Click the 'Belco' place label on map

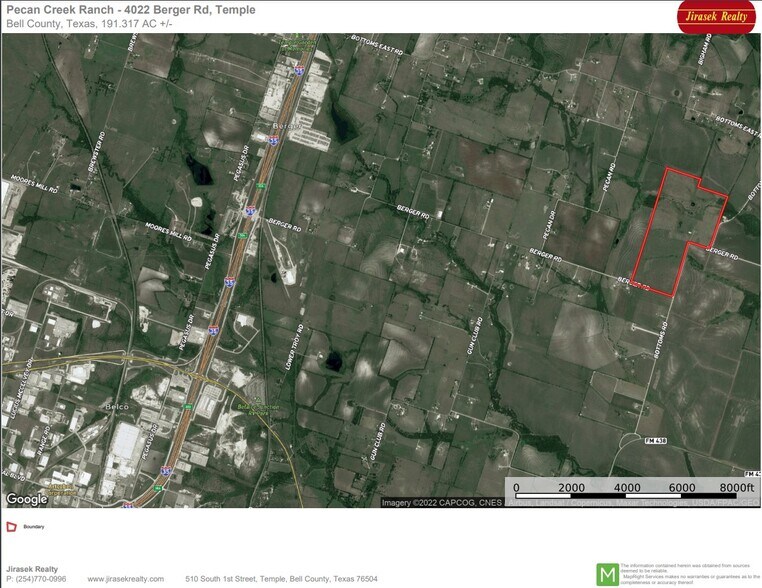pos(117,406)
